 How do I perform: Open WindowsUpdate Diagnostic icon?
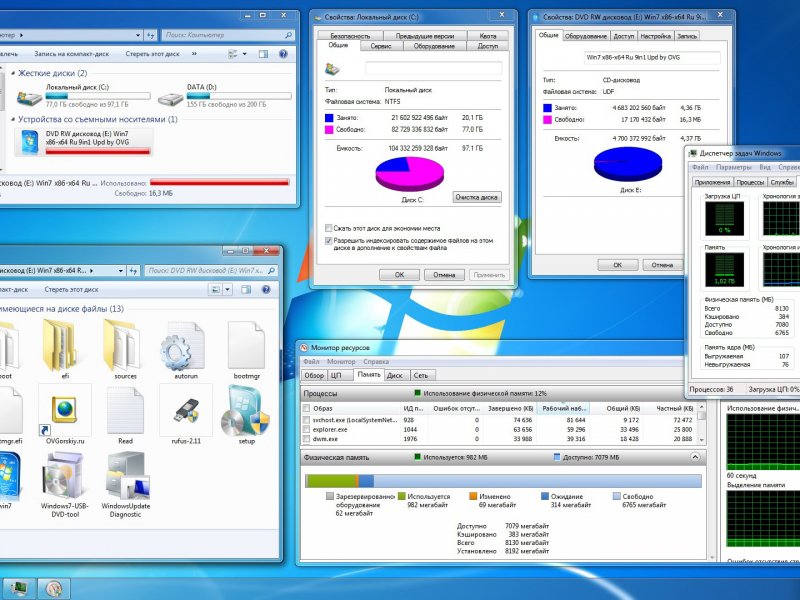pyautogui.click(x=126, y=476)
